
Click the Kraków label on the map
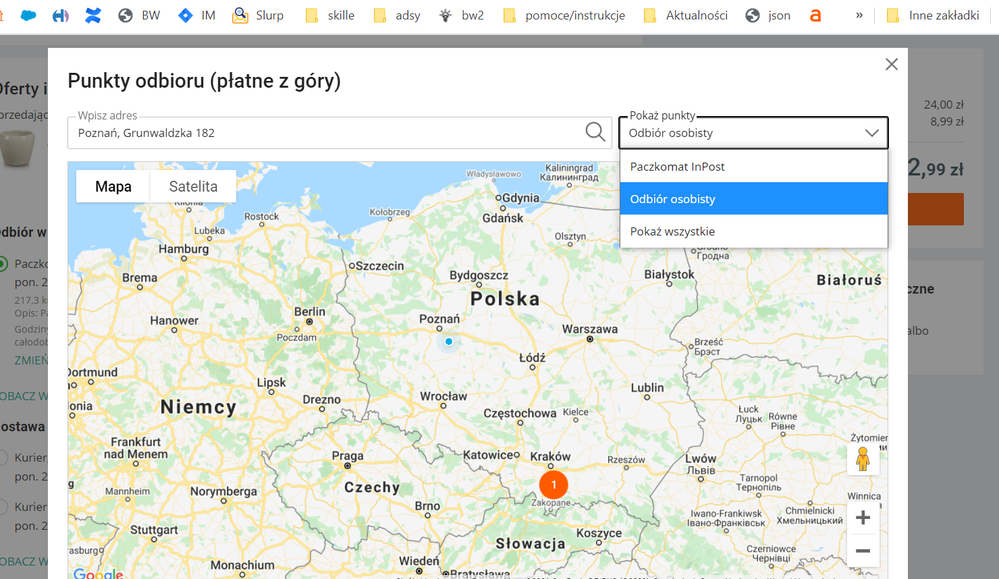tap(550, 457)
